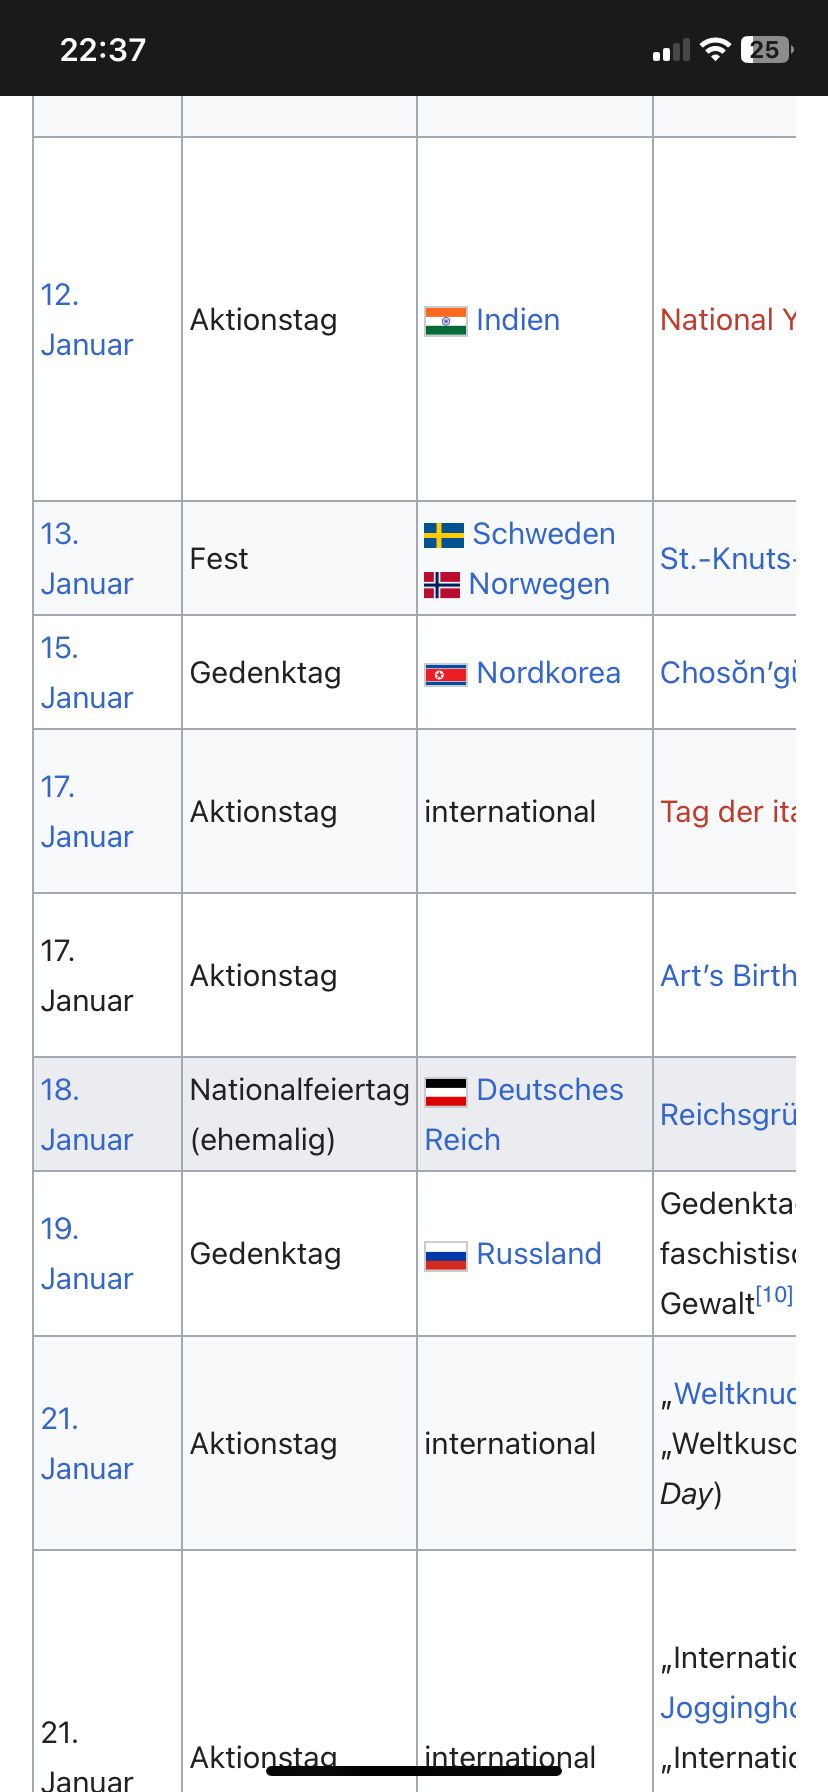
Task: Tap the Sweden flag icon
Action: click(x=443, y=535)
